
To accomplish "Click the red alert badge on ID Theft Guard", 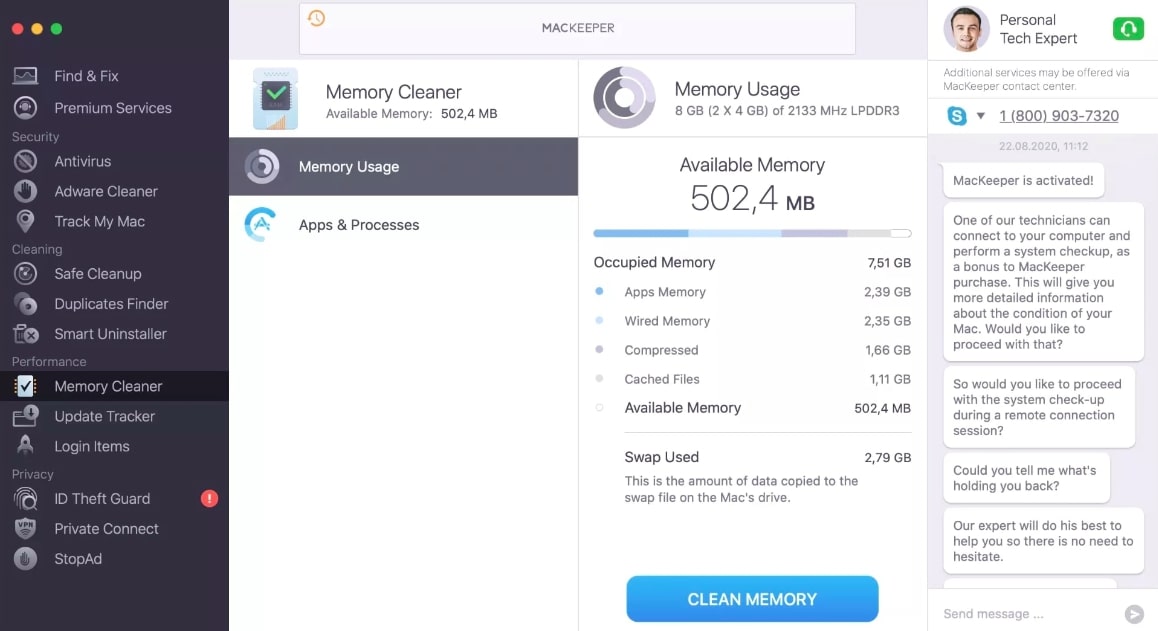I will click(x=210, y=499).
